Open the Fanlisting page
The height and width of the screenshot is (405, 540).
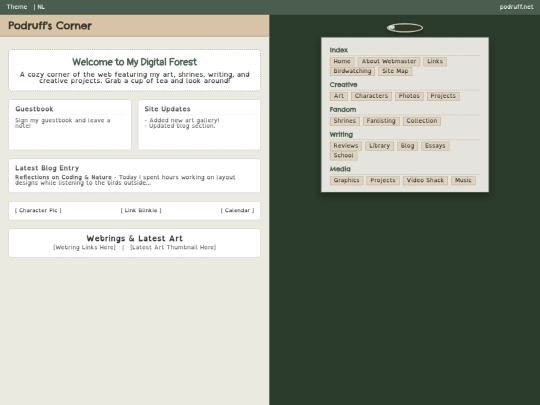click(381, 121)
